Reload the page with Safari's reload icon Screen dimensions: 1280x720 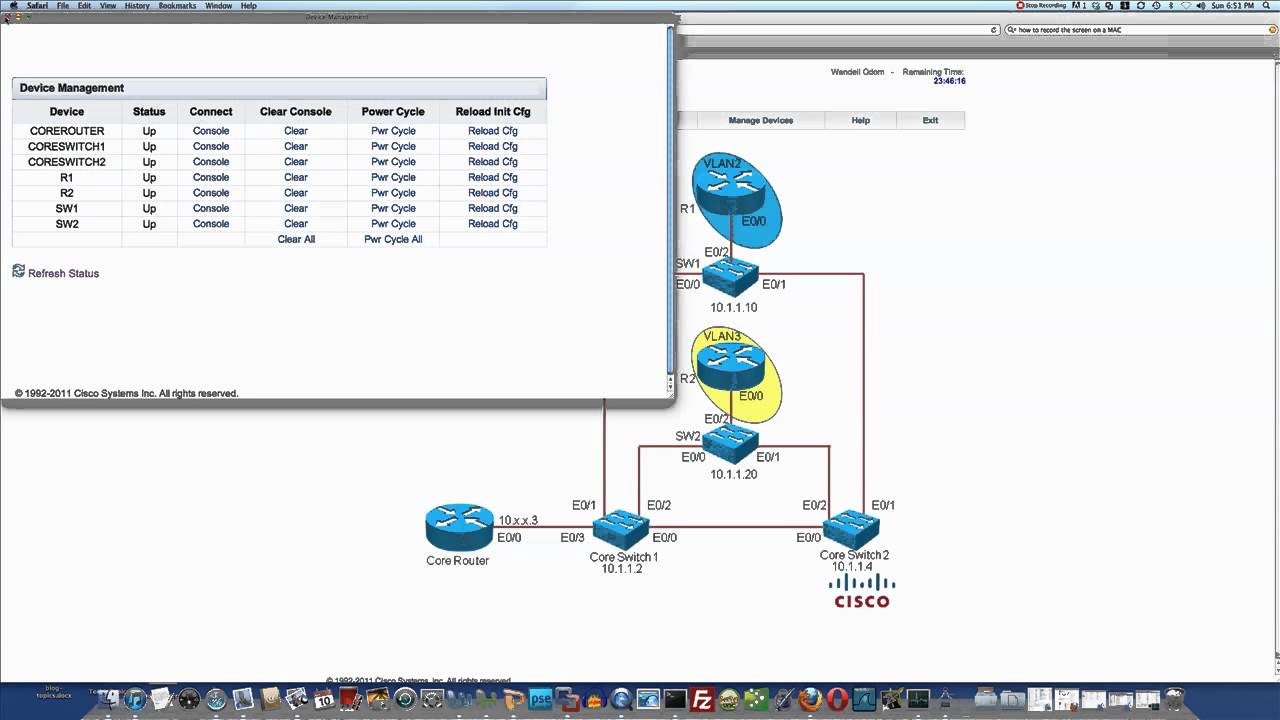point(994,30)
